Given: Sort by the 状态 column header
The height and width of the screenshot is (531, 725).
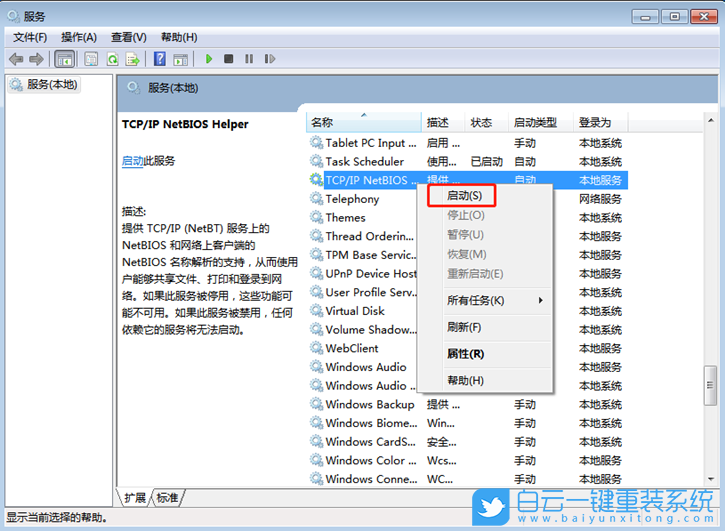Looking at the screenshot, I should [485, 123].
